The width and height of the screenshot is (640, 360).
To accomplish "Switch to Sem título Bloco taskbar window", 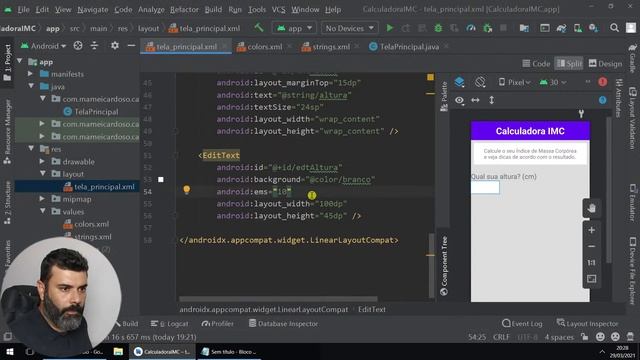I will [229, 351].
